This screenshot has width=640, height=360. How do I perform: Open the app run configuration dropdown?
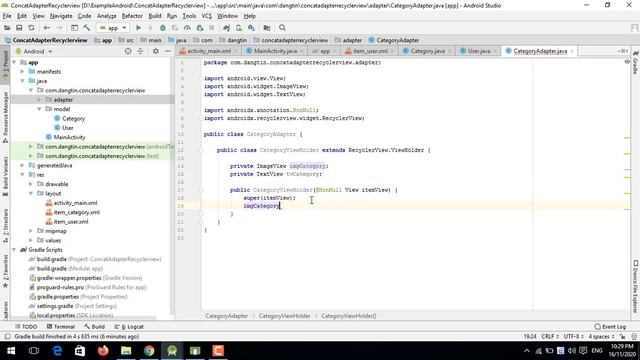pyautogui.click(x=113, y=28)
